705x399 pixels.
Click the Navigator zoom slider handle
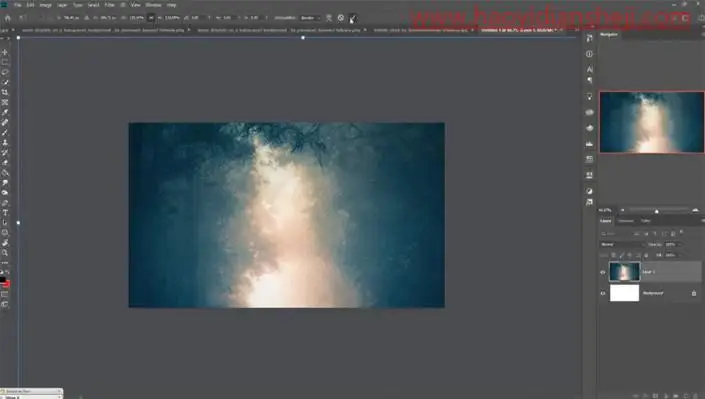pyautogui.click(x=656, y=211)
